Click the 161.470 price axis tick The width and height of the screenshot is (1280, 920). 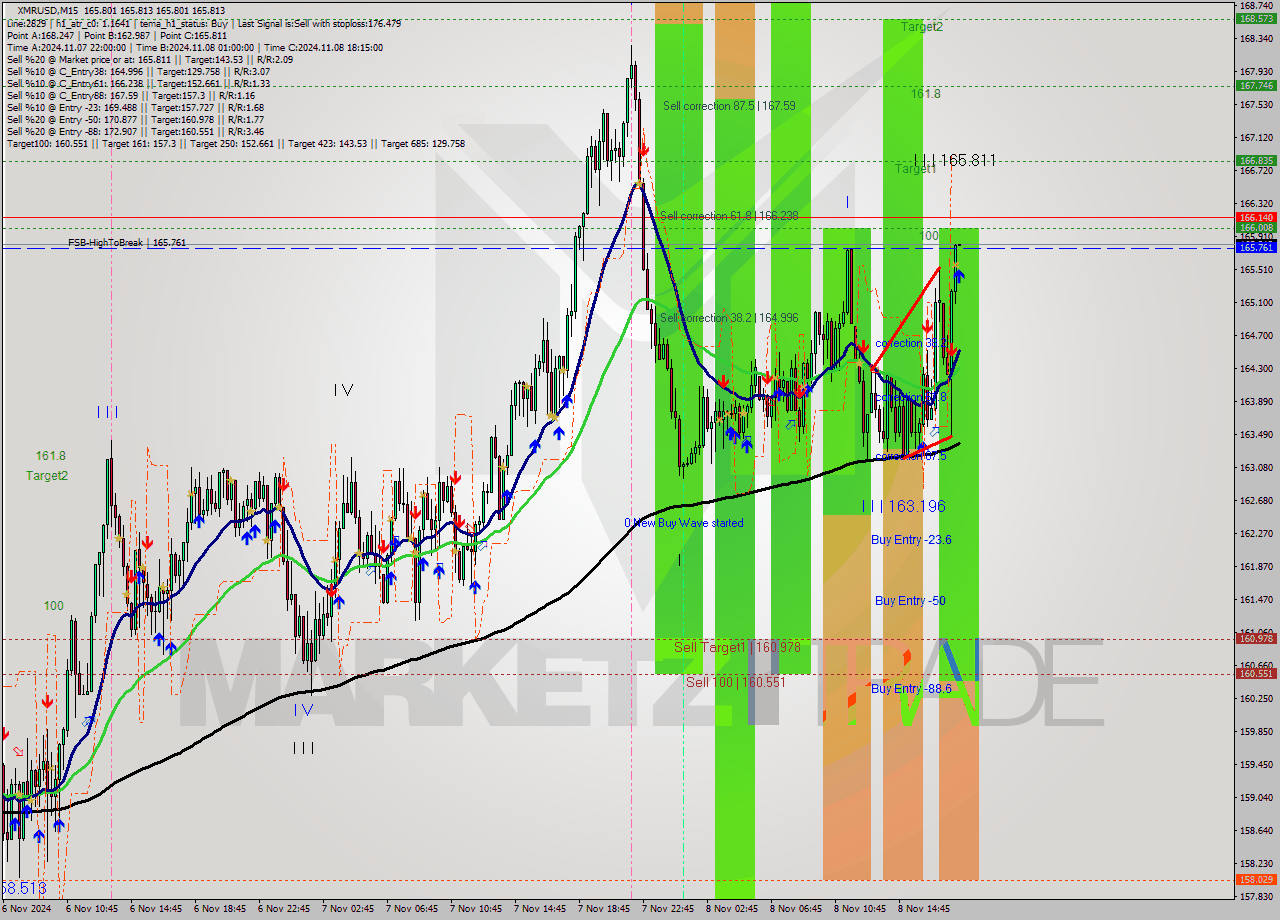pyautogui.click(x=1256, y=600)
